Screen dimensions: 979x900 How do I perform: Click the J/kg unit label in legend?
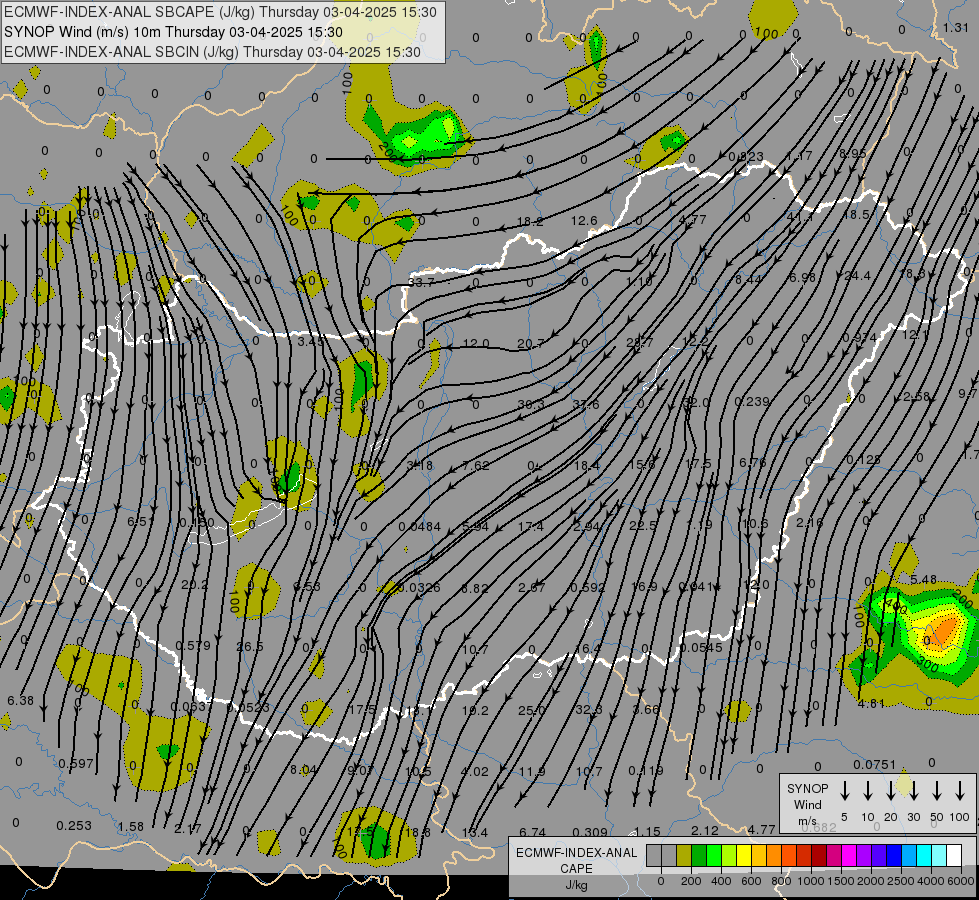pos(576,885)
